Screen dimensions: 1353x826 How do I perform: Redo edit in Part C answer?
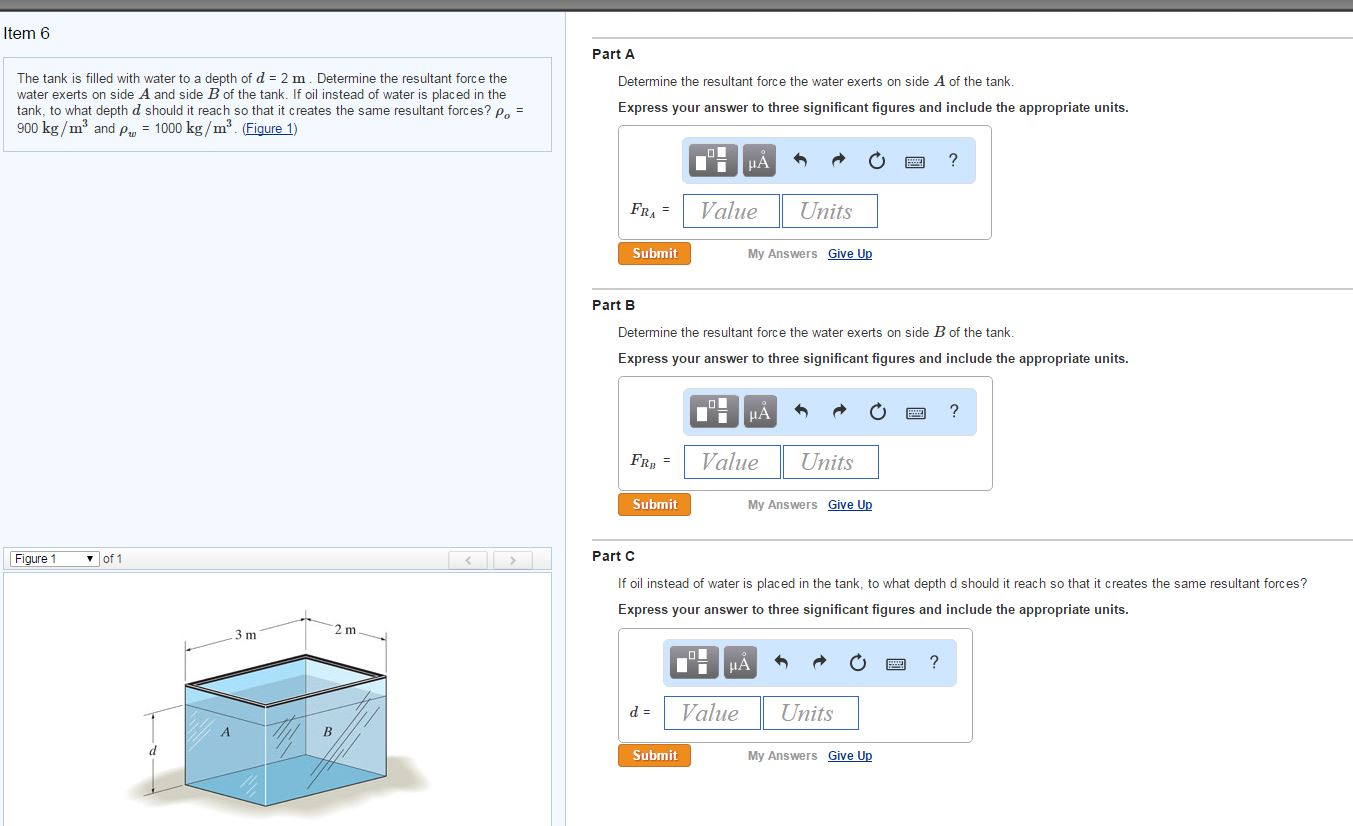tap(819, 662)
